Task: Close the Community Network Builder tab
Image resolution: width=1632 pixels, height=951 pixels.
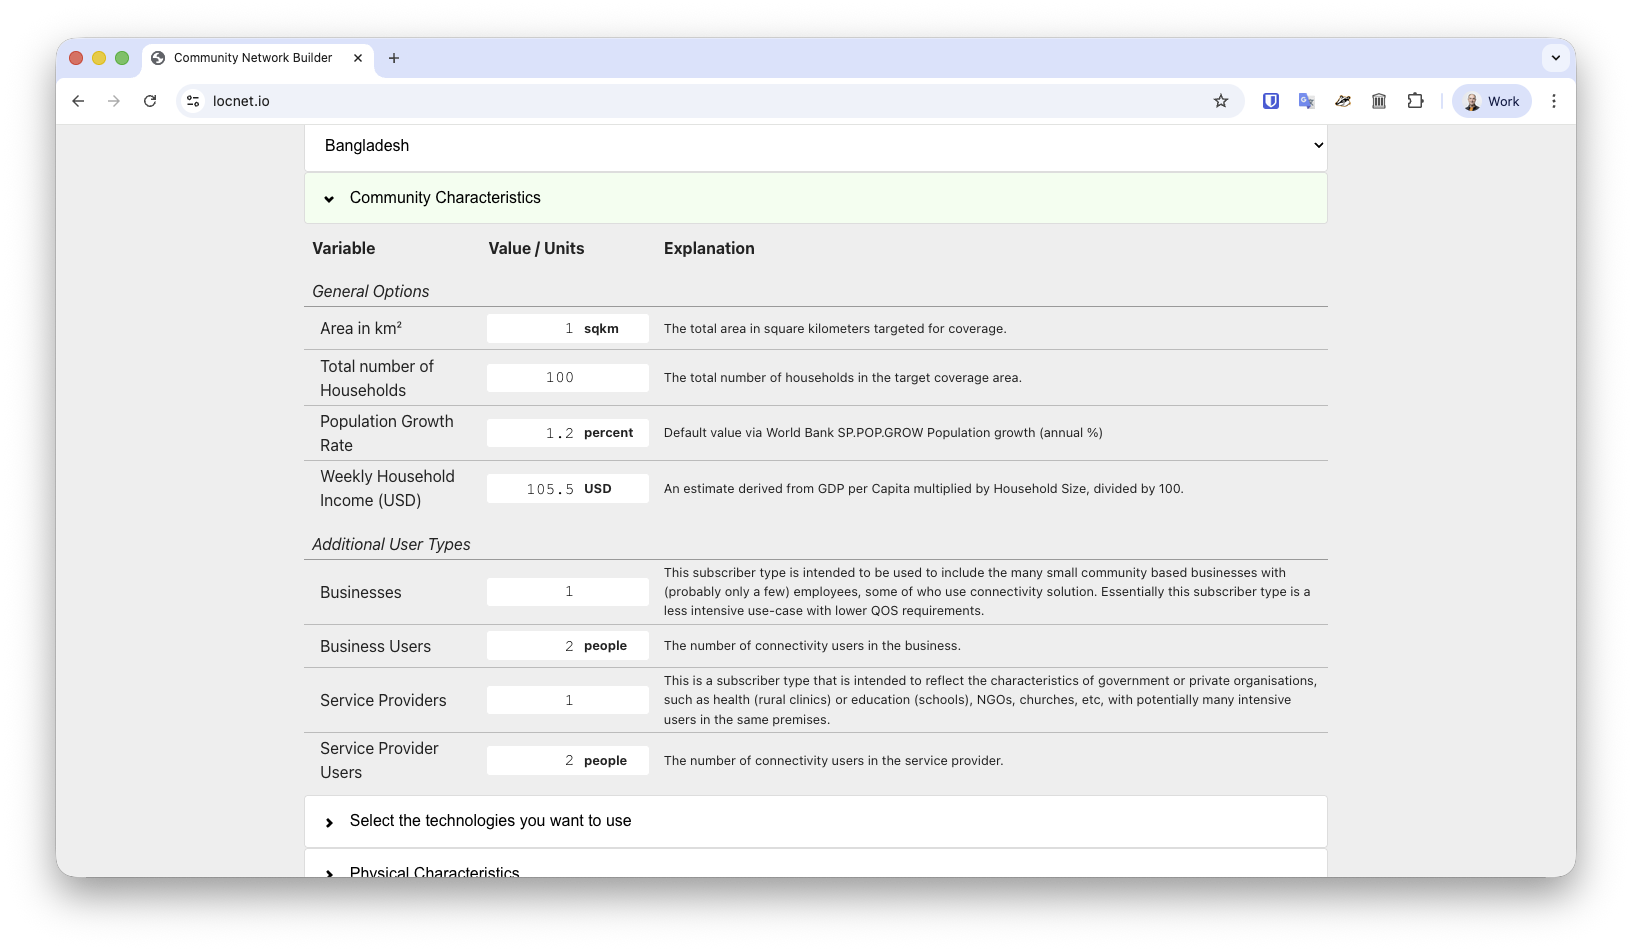Action: pyautogui.click(x=358, y=58)
